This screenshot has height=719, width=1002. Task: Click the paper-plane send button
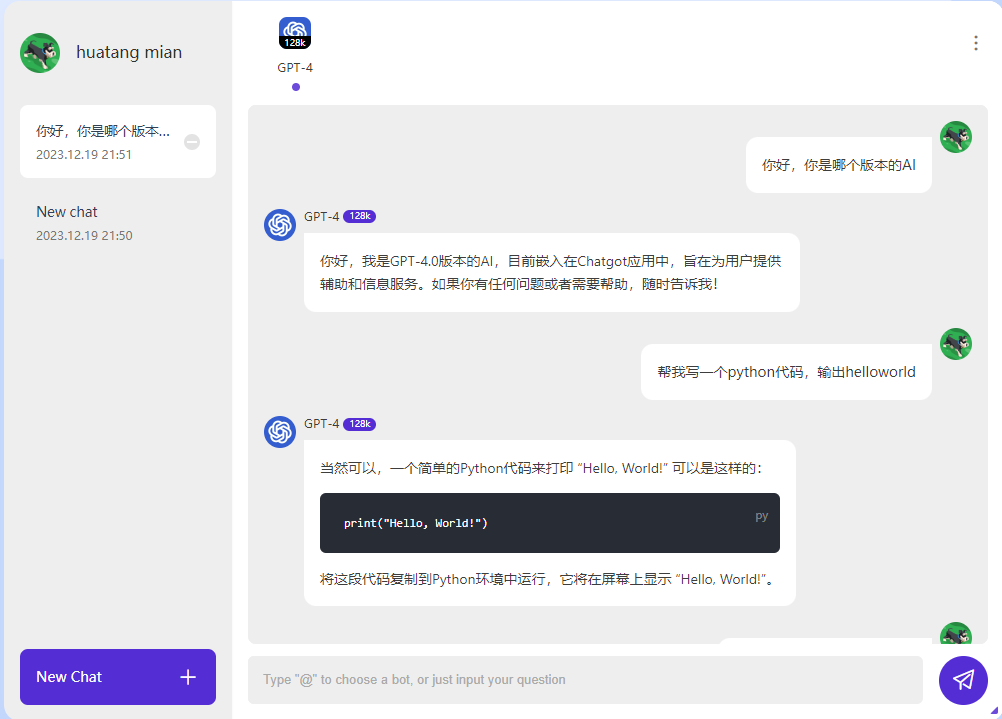pyautogui.click(x=963, y=680)
